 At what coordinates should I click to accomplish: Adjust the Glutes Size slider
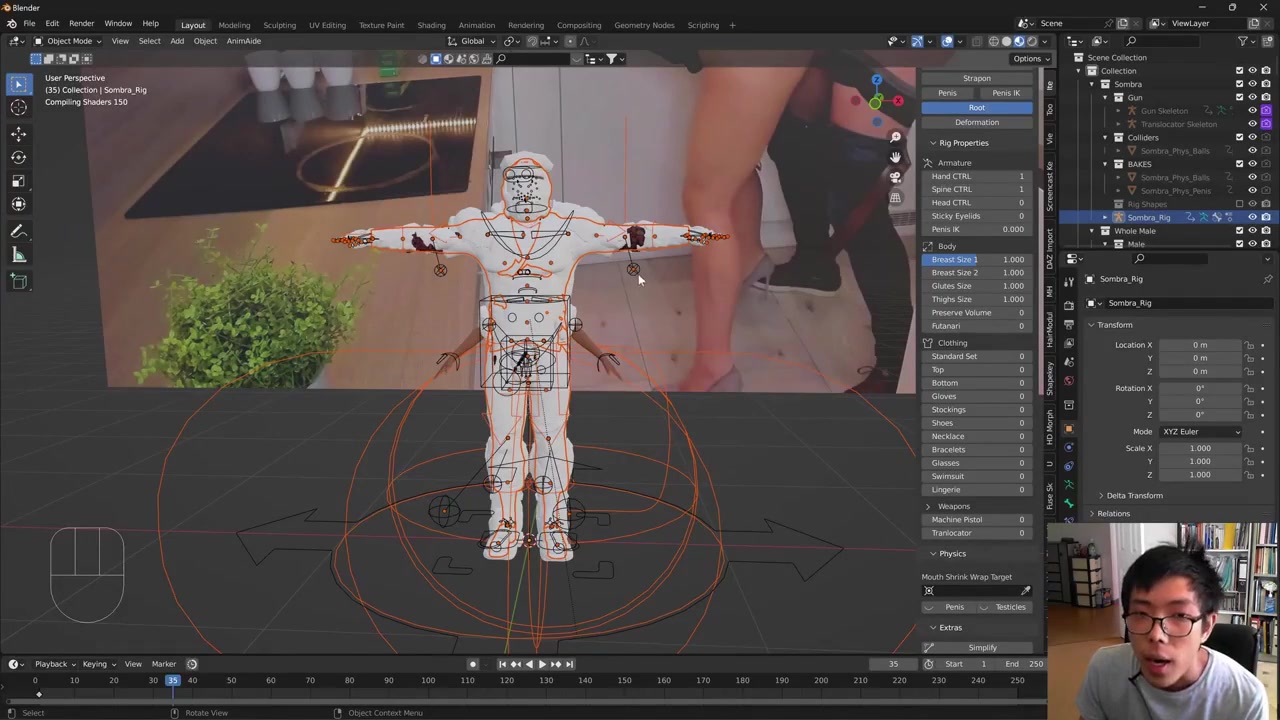click(976, 286)
